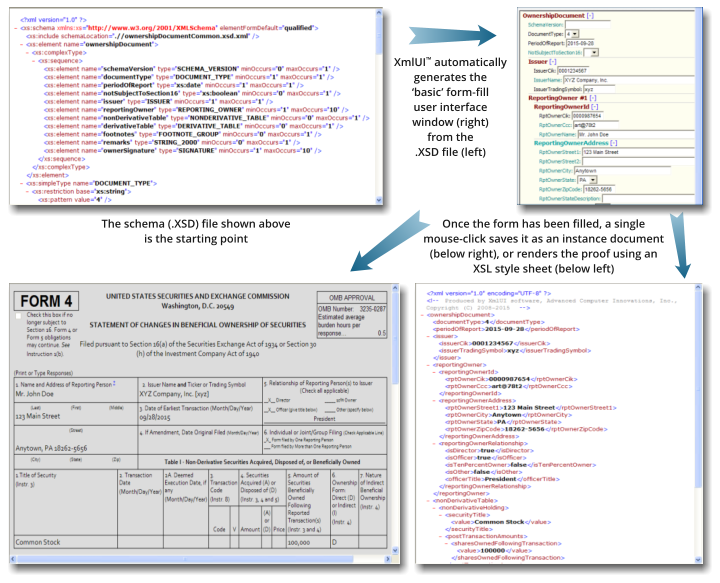Collapse reportingOwnerRelationship node in instance XML
The width and height of the screenshot is (720, 583).
click(434, 443)
